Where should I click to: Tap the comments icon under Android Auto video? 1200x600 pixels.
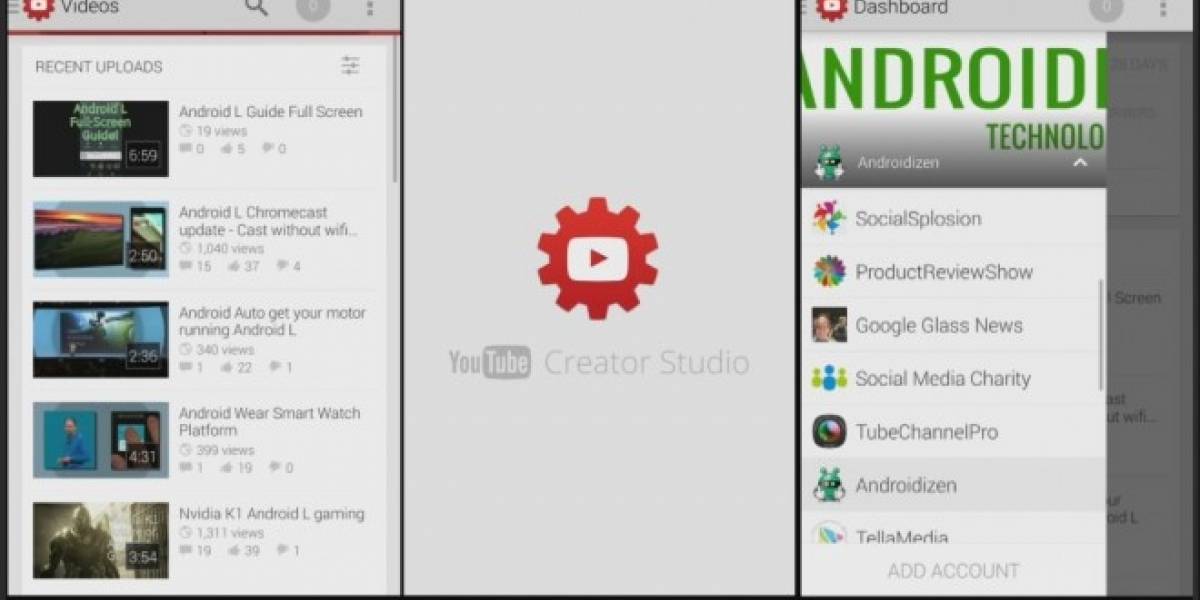pos(185,367)
